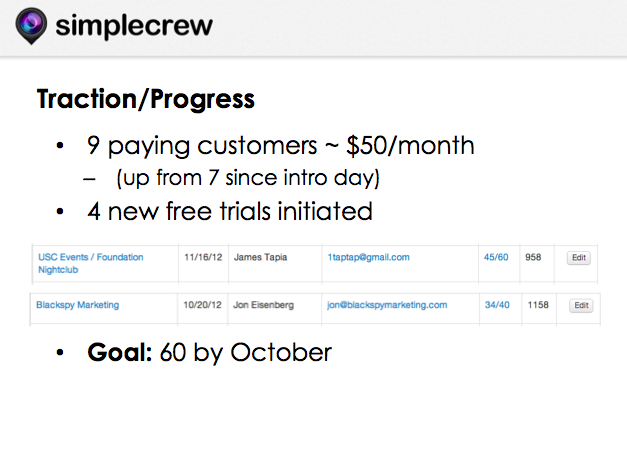Click the simplecrew camera lens logo icon
Viewport: 627px width, 469px height.
click(31, 26)
